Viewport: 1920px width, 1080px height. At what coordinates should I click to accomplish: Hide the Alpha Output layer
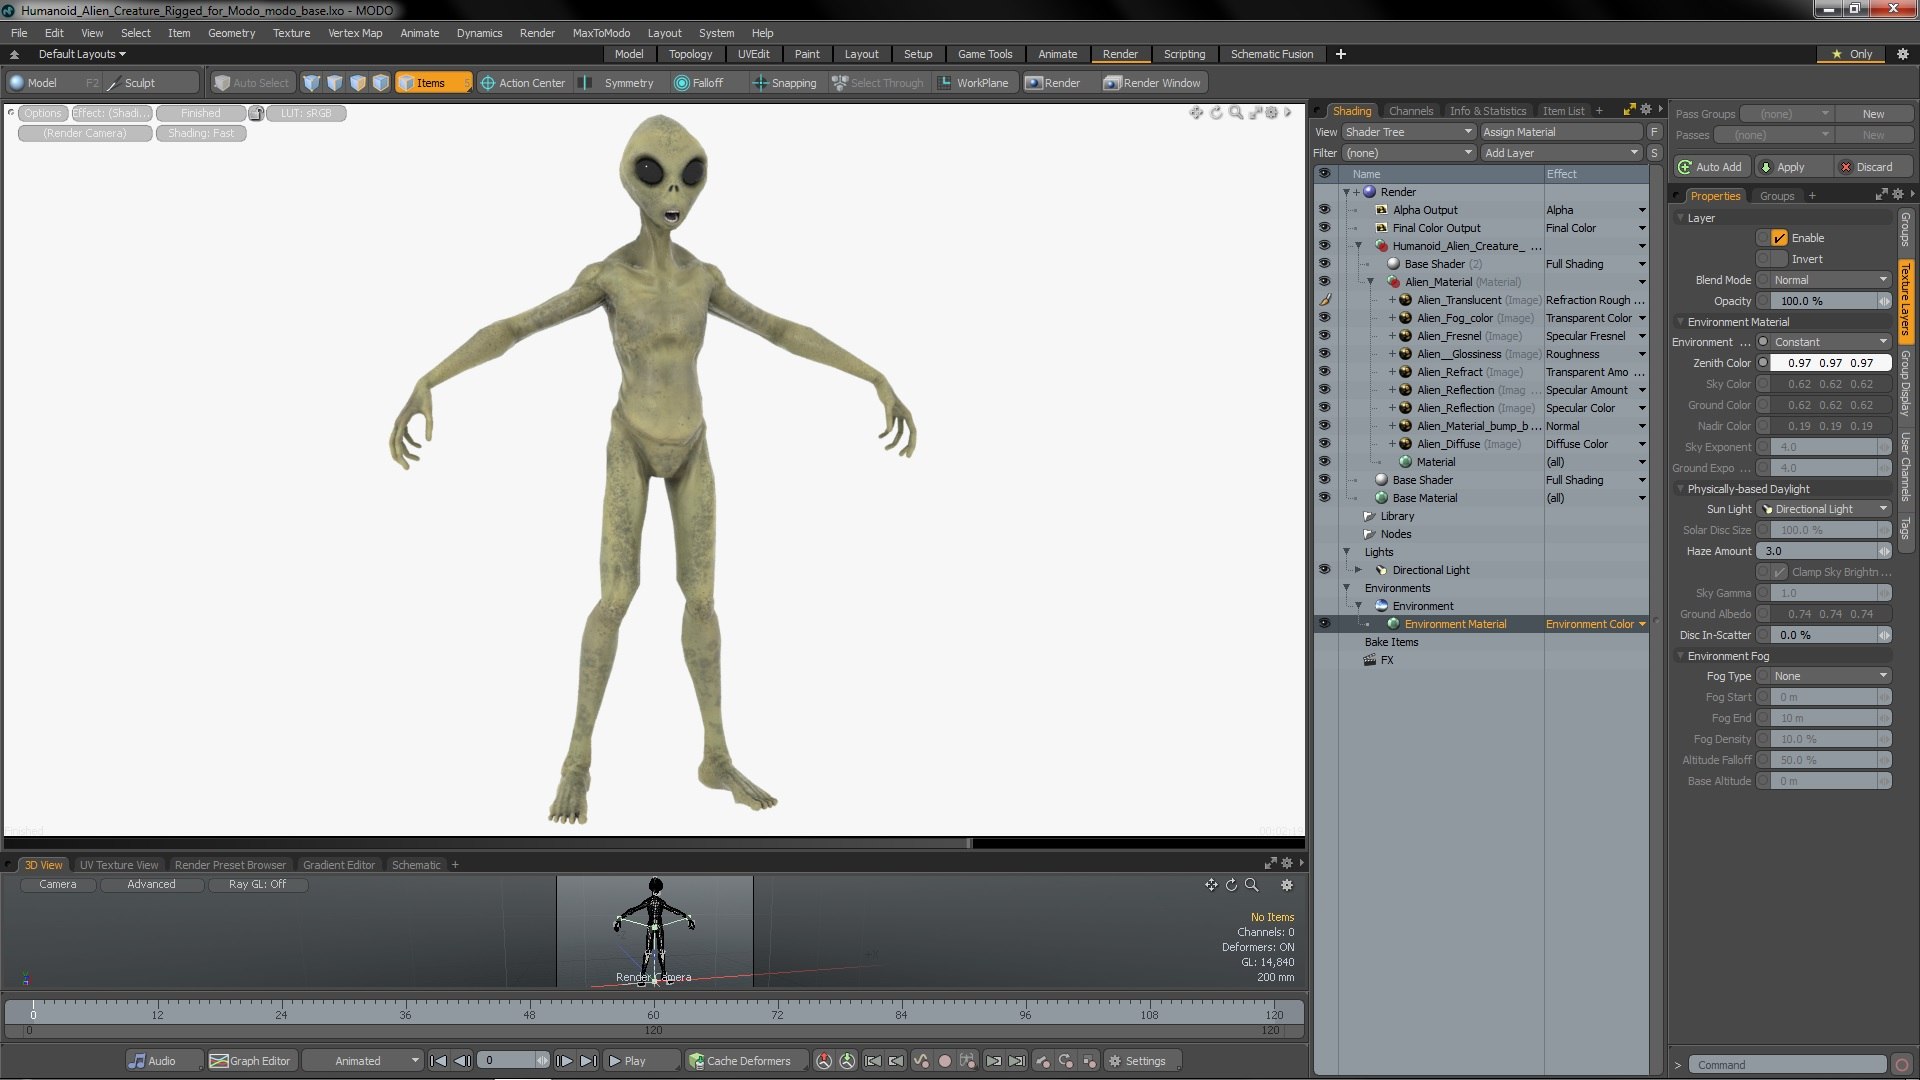click(1324, 210)
